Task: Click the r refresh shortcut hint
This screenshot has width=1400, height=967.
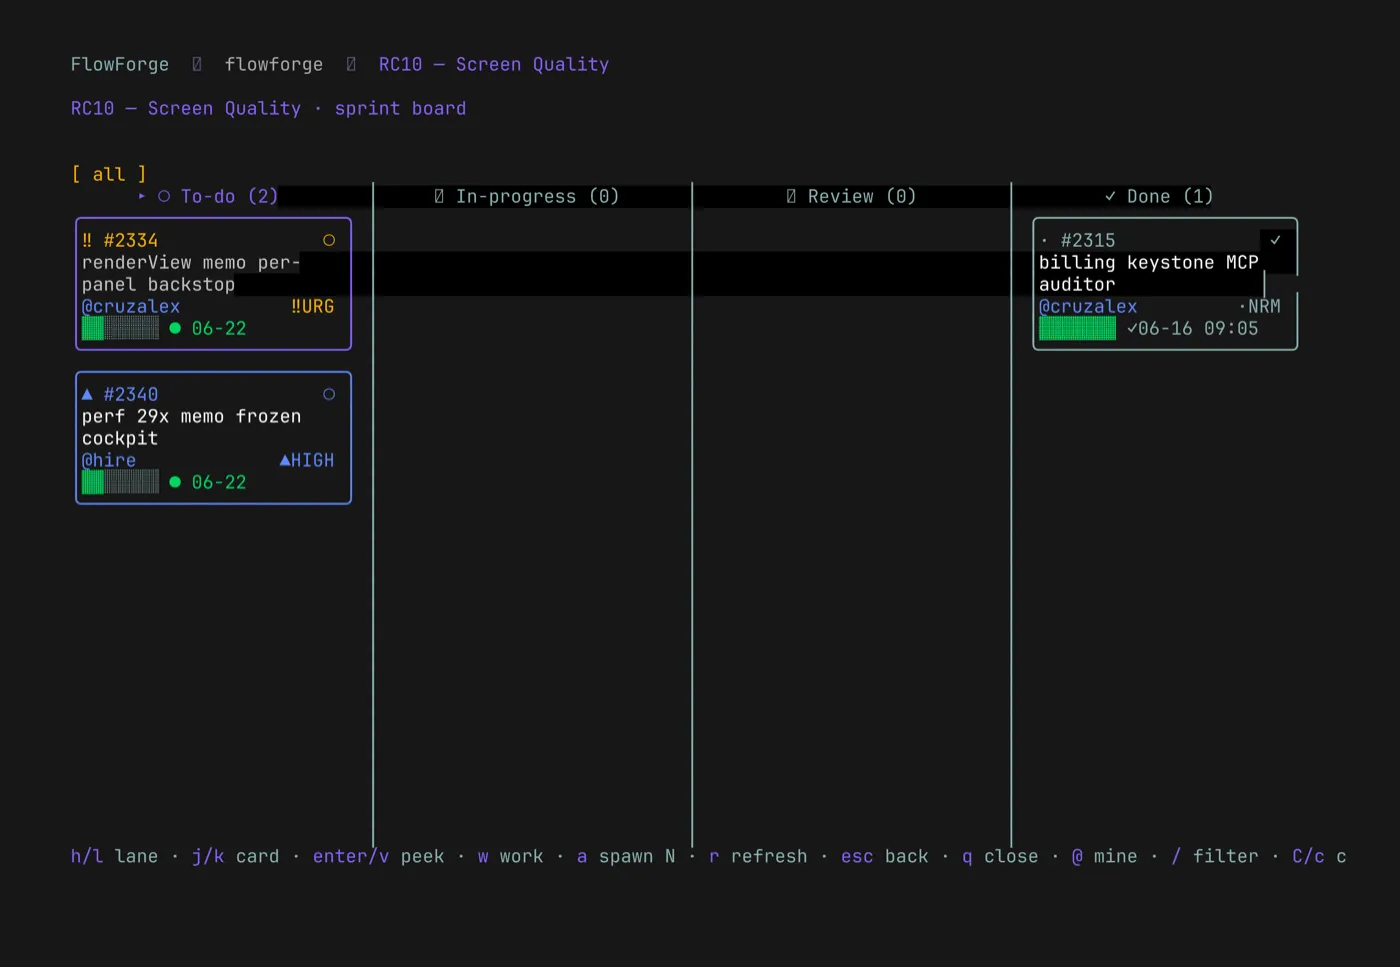Action: [758, 856]
